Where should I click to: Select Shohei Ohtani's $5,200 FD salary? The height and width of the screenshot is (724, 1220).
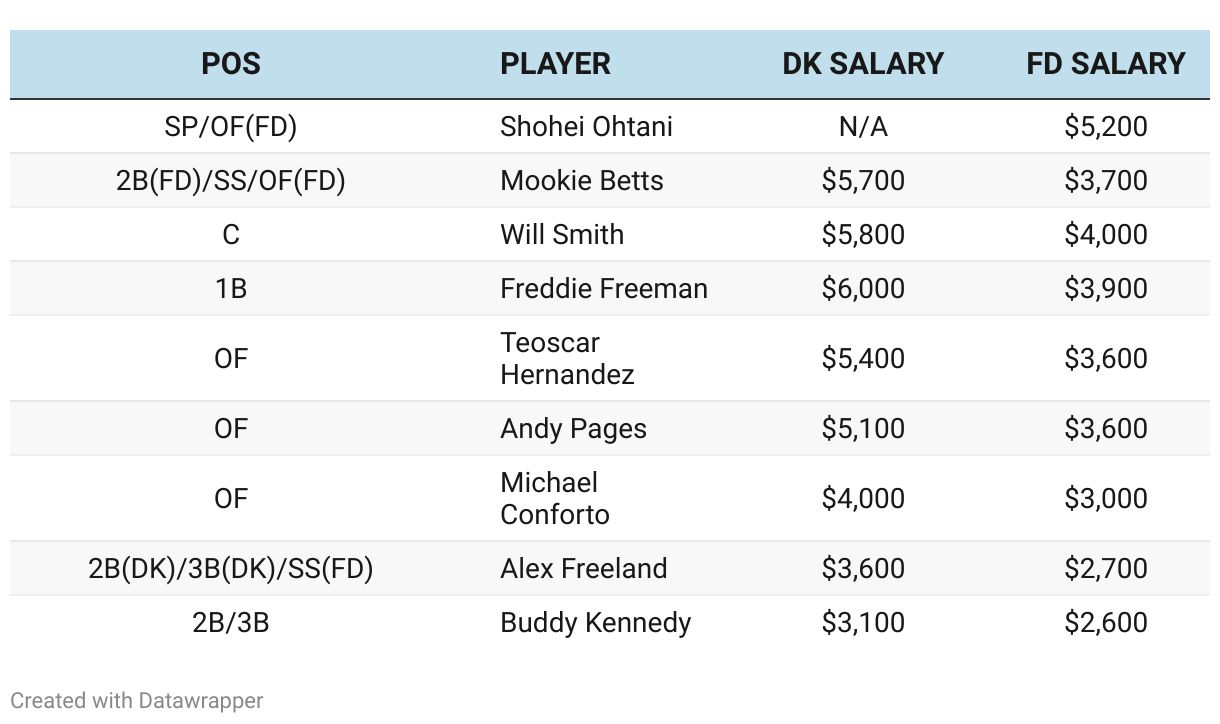click(1106, 127)
